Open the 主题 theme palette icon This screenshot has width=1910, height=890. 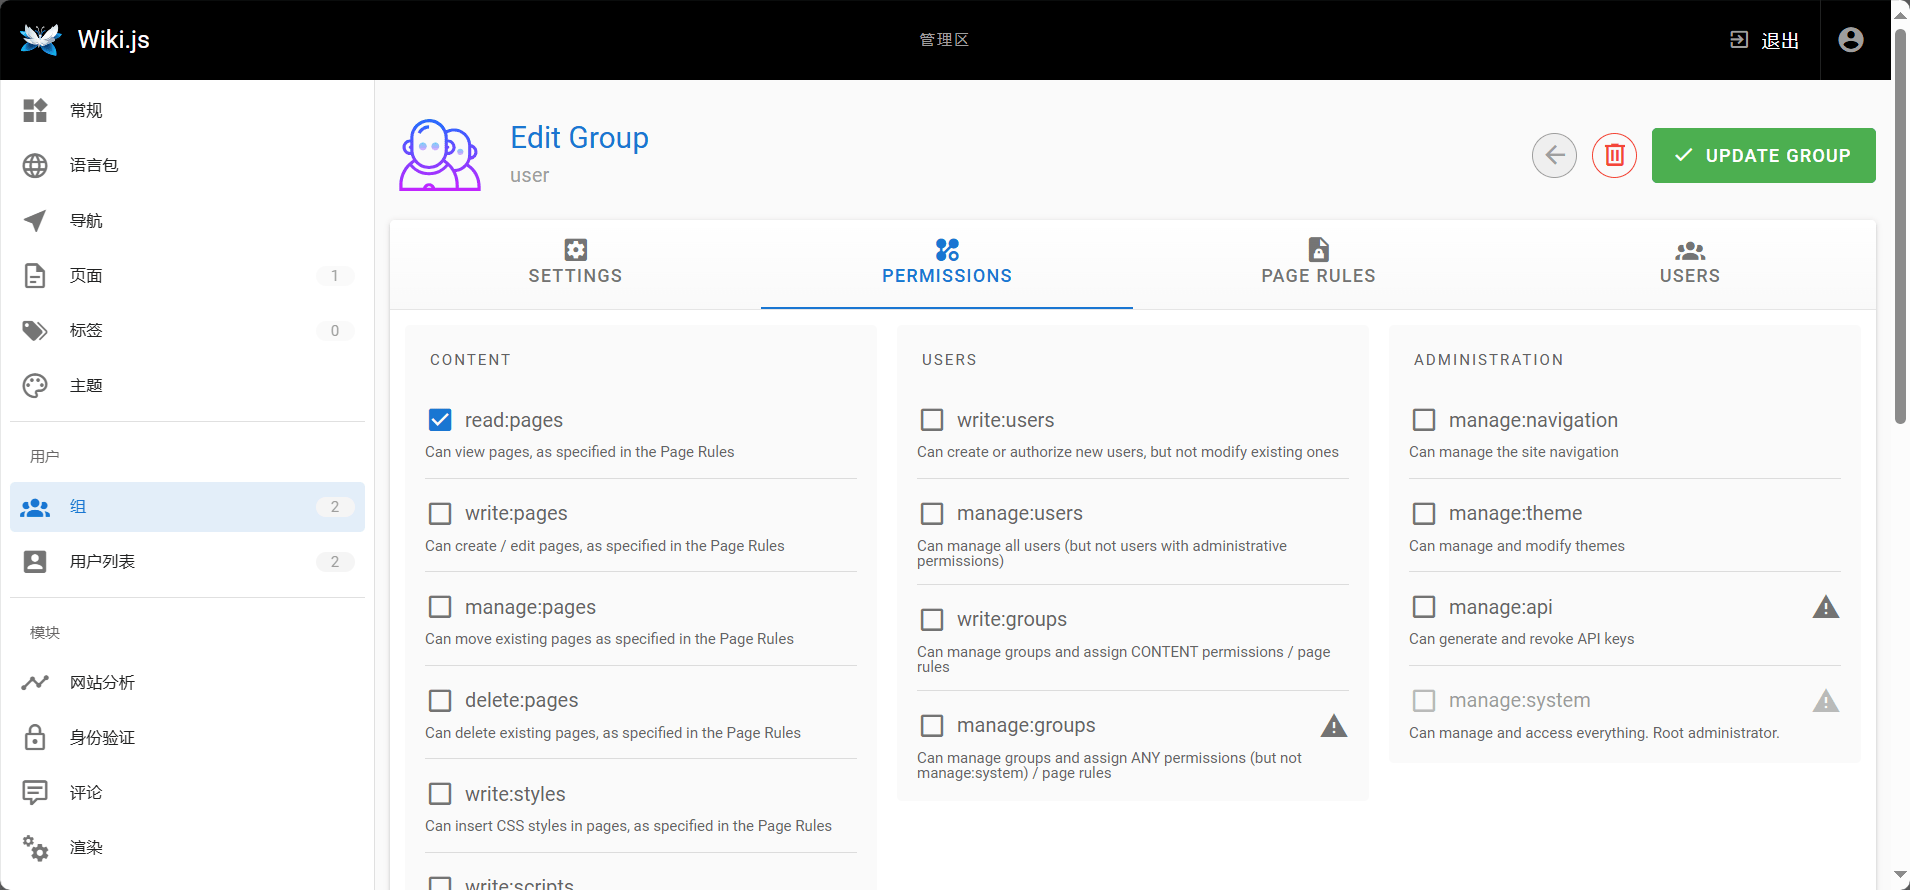point(35,386)
